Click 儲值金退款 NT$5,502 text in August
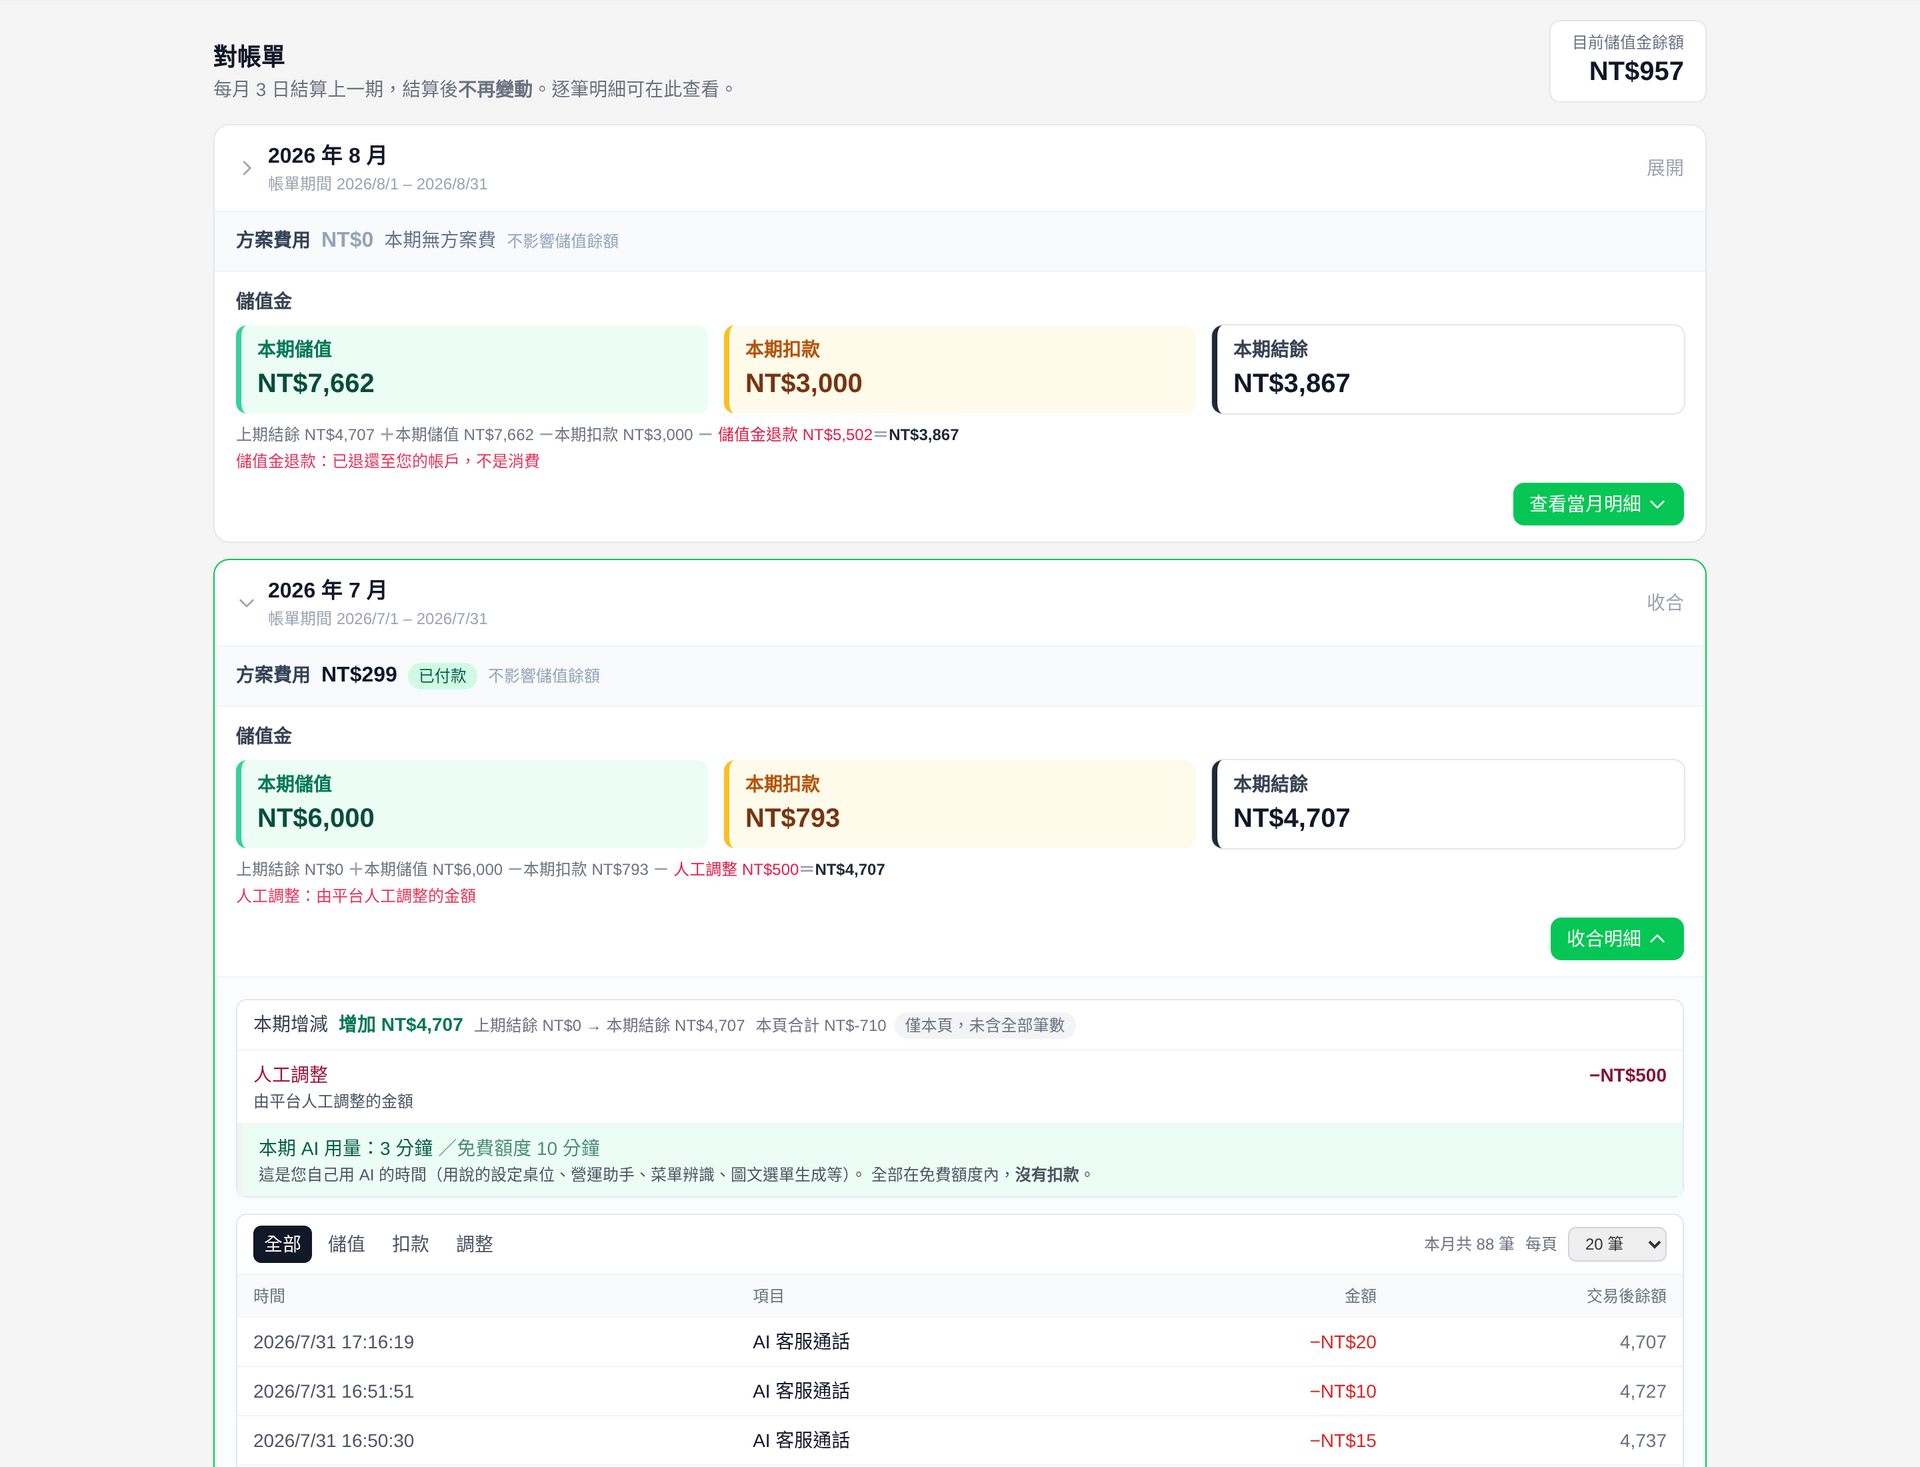Image resolution: width=1920 pixels, height=1467 pixels. tap(795, 435)
